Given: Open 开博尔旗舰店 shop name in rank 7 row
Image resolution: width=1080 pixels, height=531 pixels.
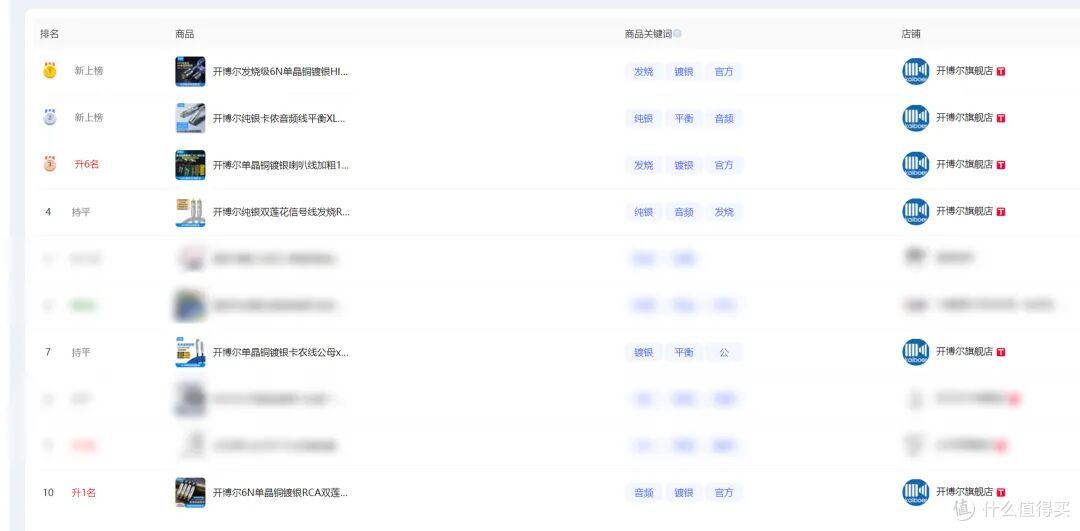Looking at the screenshot, I should pos(964,351).
